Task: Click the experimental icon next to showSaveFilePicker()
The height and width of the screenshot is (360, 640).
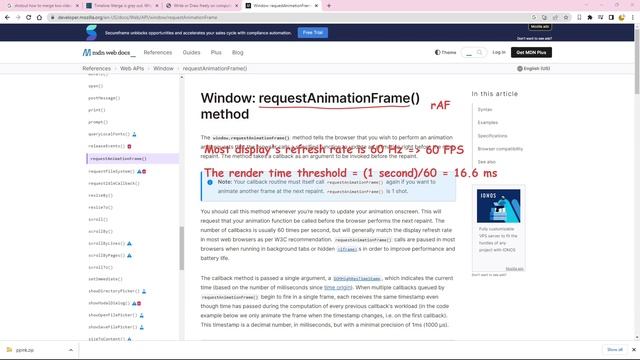Action: [x=142, y=327]
